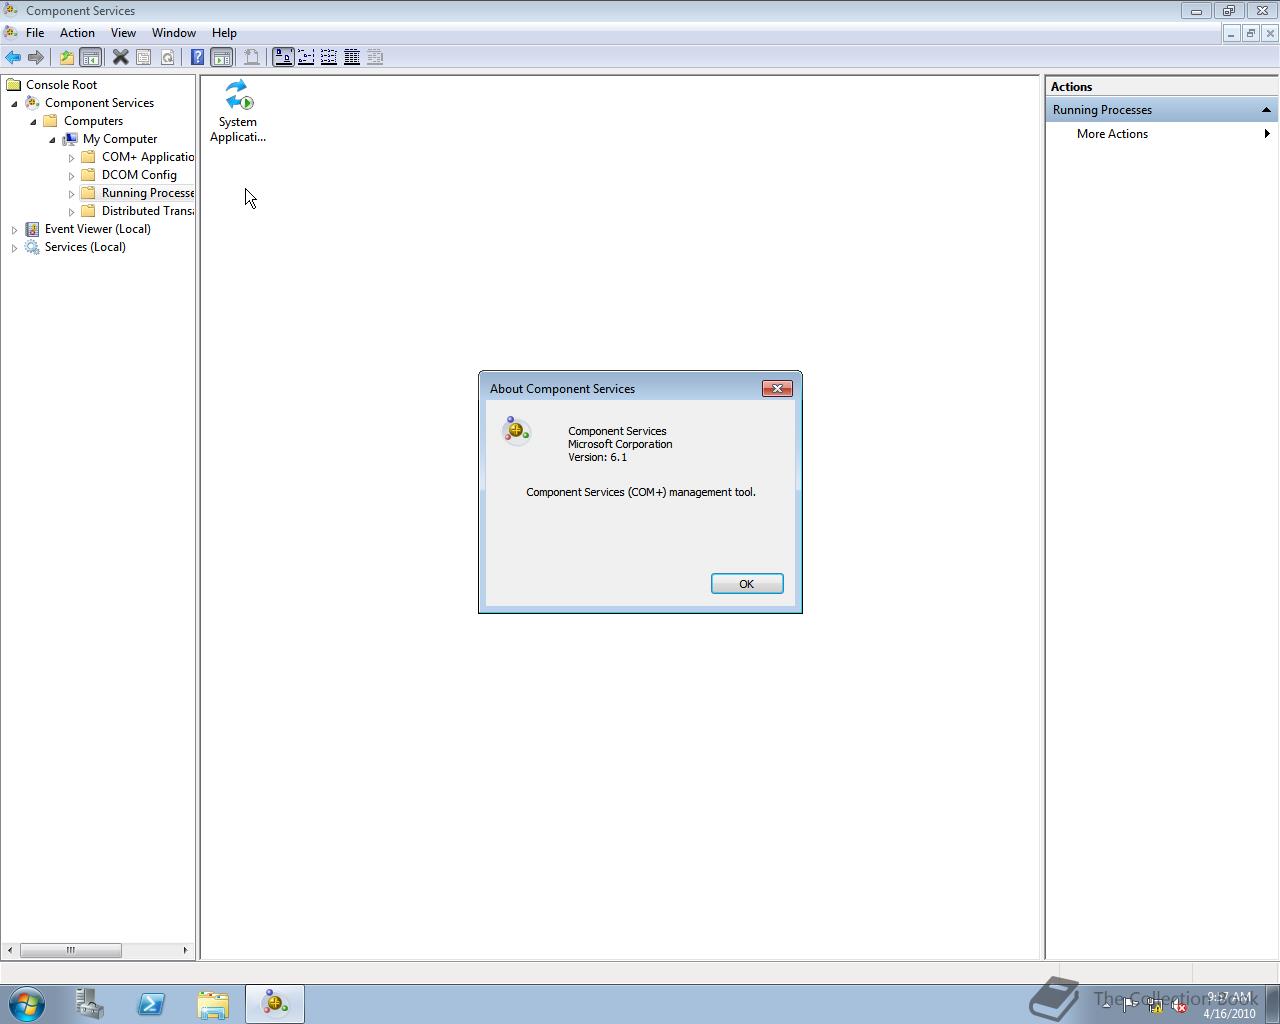Switch to Status view icon
This screenshot has height=1024, width=1280.
pyautogui.click(x=375, y=57)
